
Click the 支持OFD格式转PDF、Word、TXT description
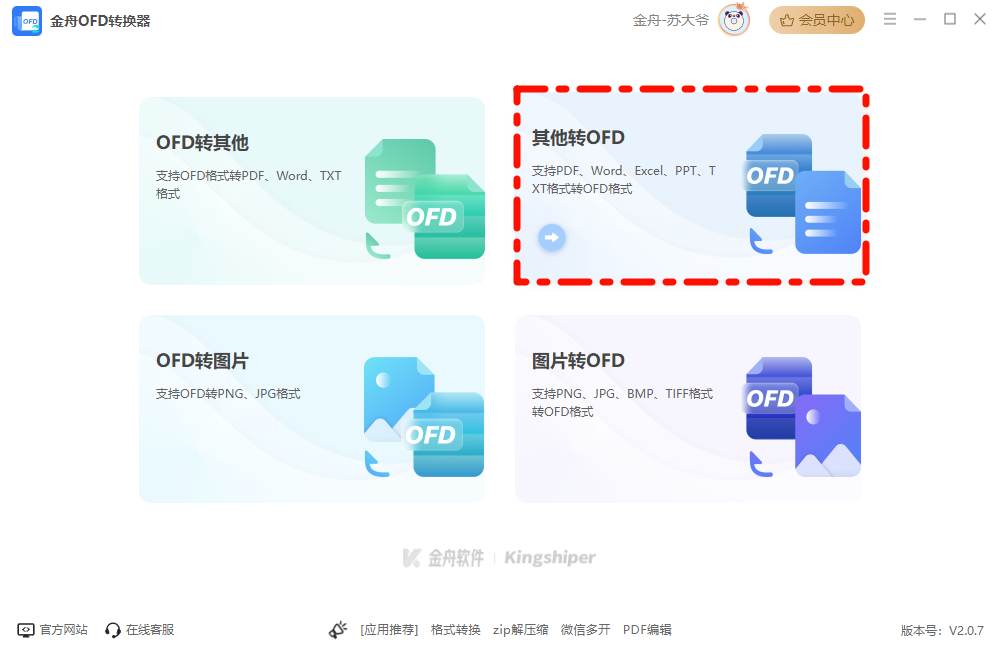click(249, 184)
